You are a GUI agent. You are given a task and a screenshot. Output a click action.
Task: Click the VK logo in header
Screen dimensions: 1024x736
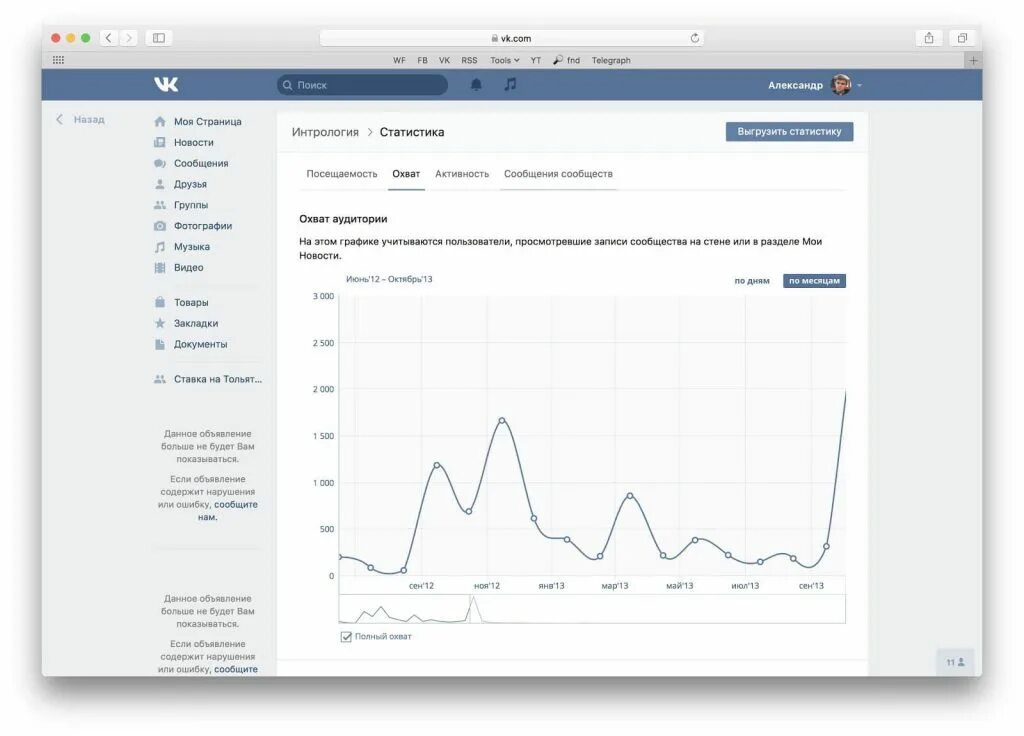[x=166, y=84]
